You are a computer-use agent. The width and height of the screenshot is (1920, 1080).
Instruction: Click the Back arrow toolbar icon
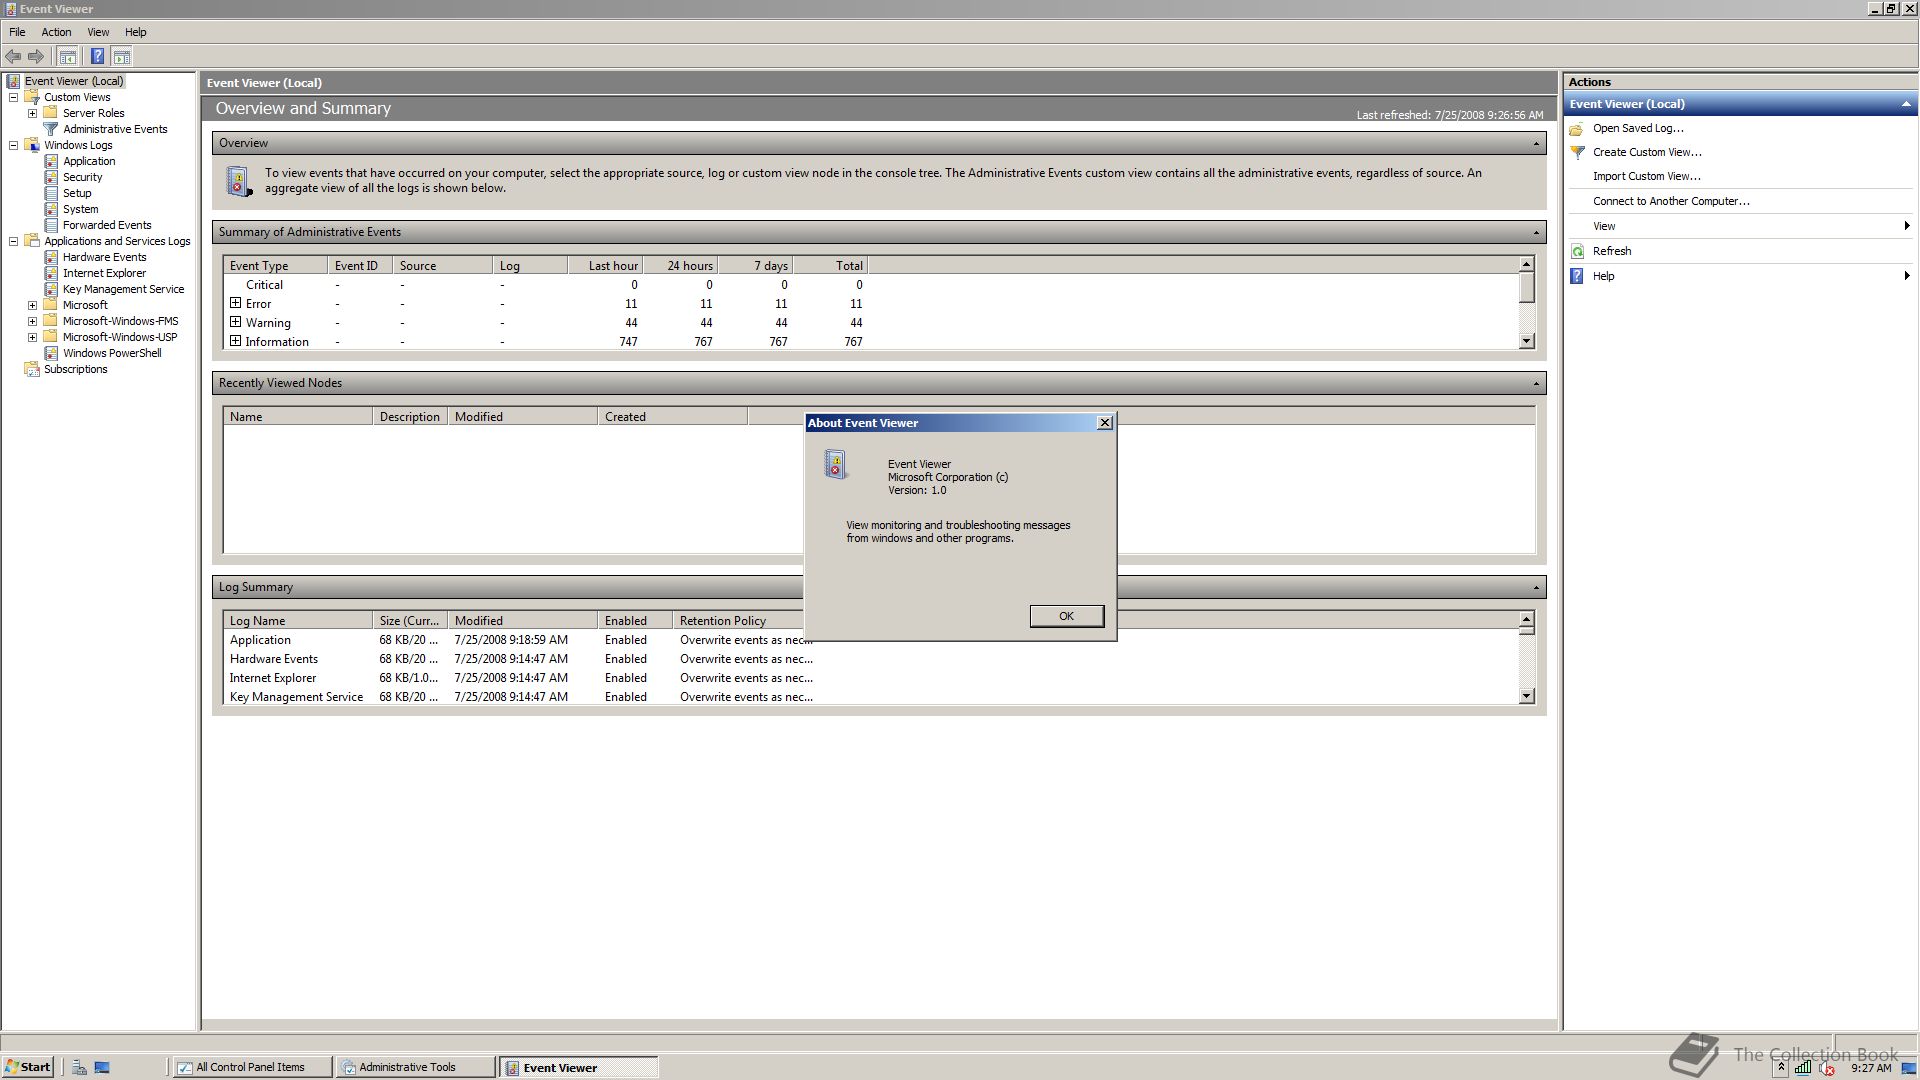tap(13, 57)
